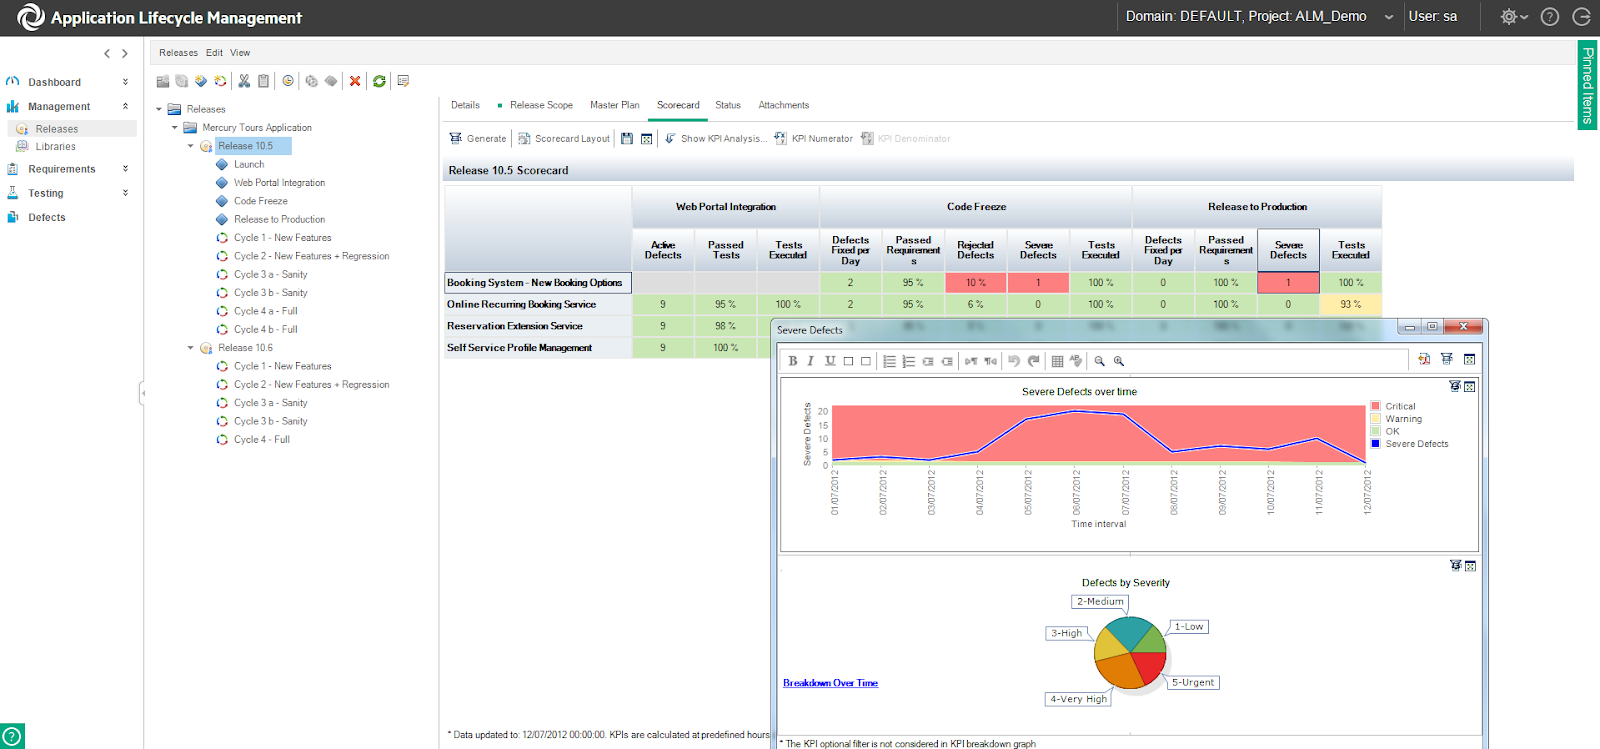This screenshot has width=1600, height=749.
Task: Click the numbered list icon in Severe Defects
Action: tap(908, 361)
